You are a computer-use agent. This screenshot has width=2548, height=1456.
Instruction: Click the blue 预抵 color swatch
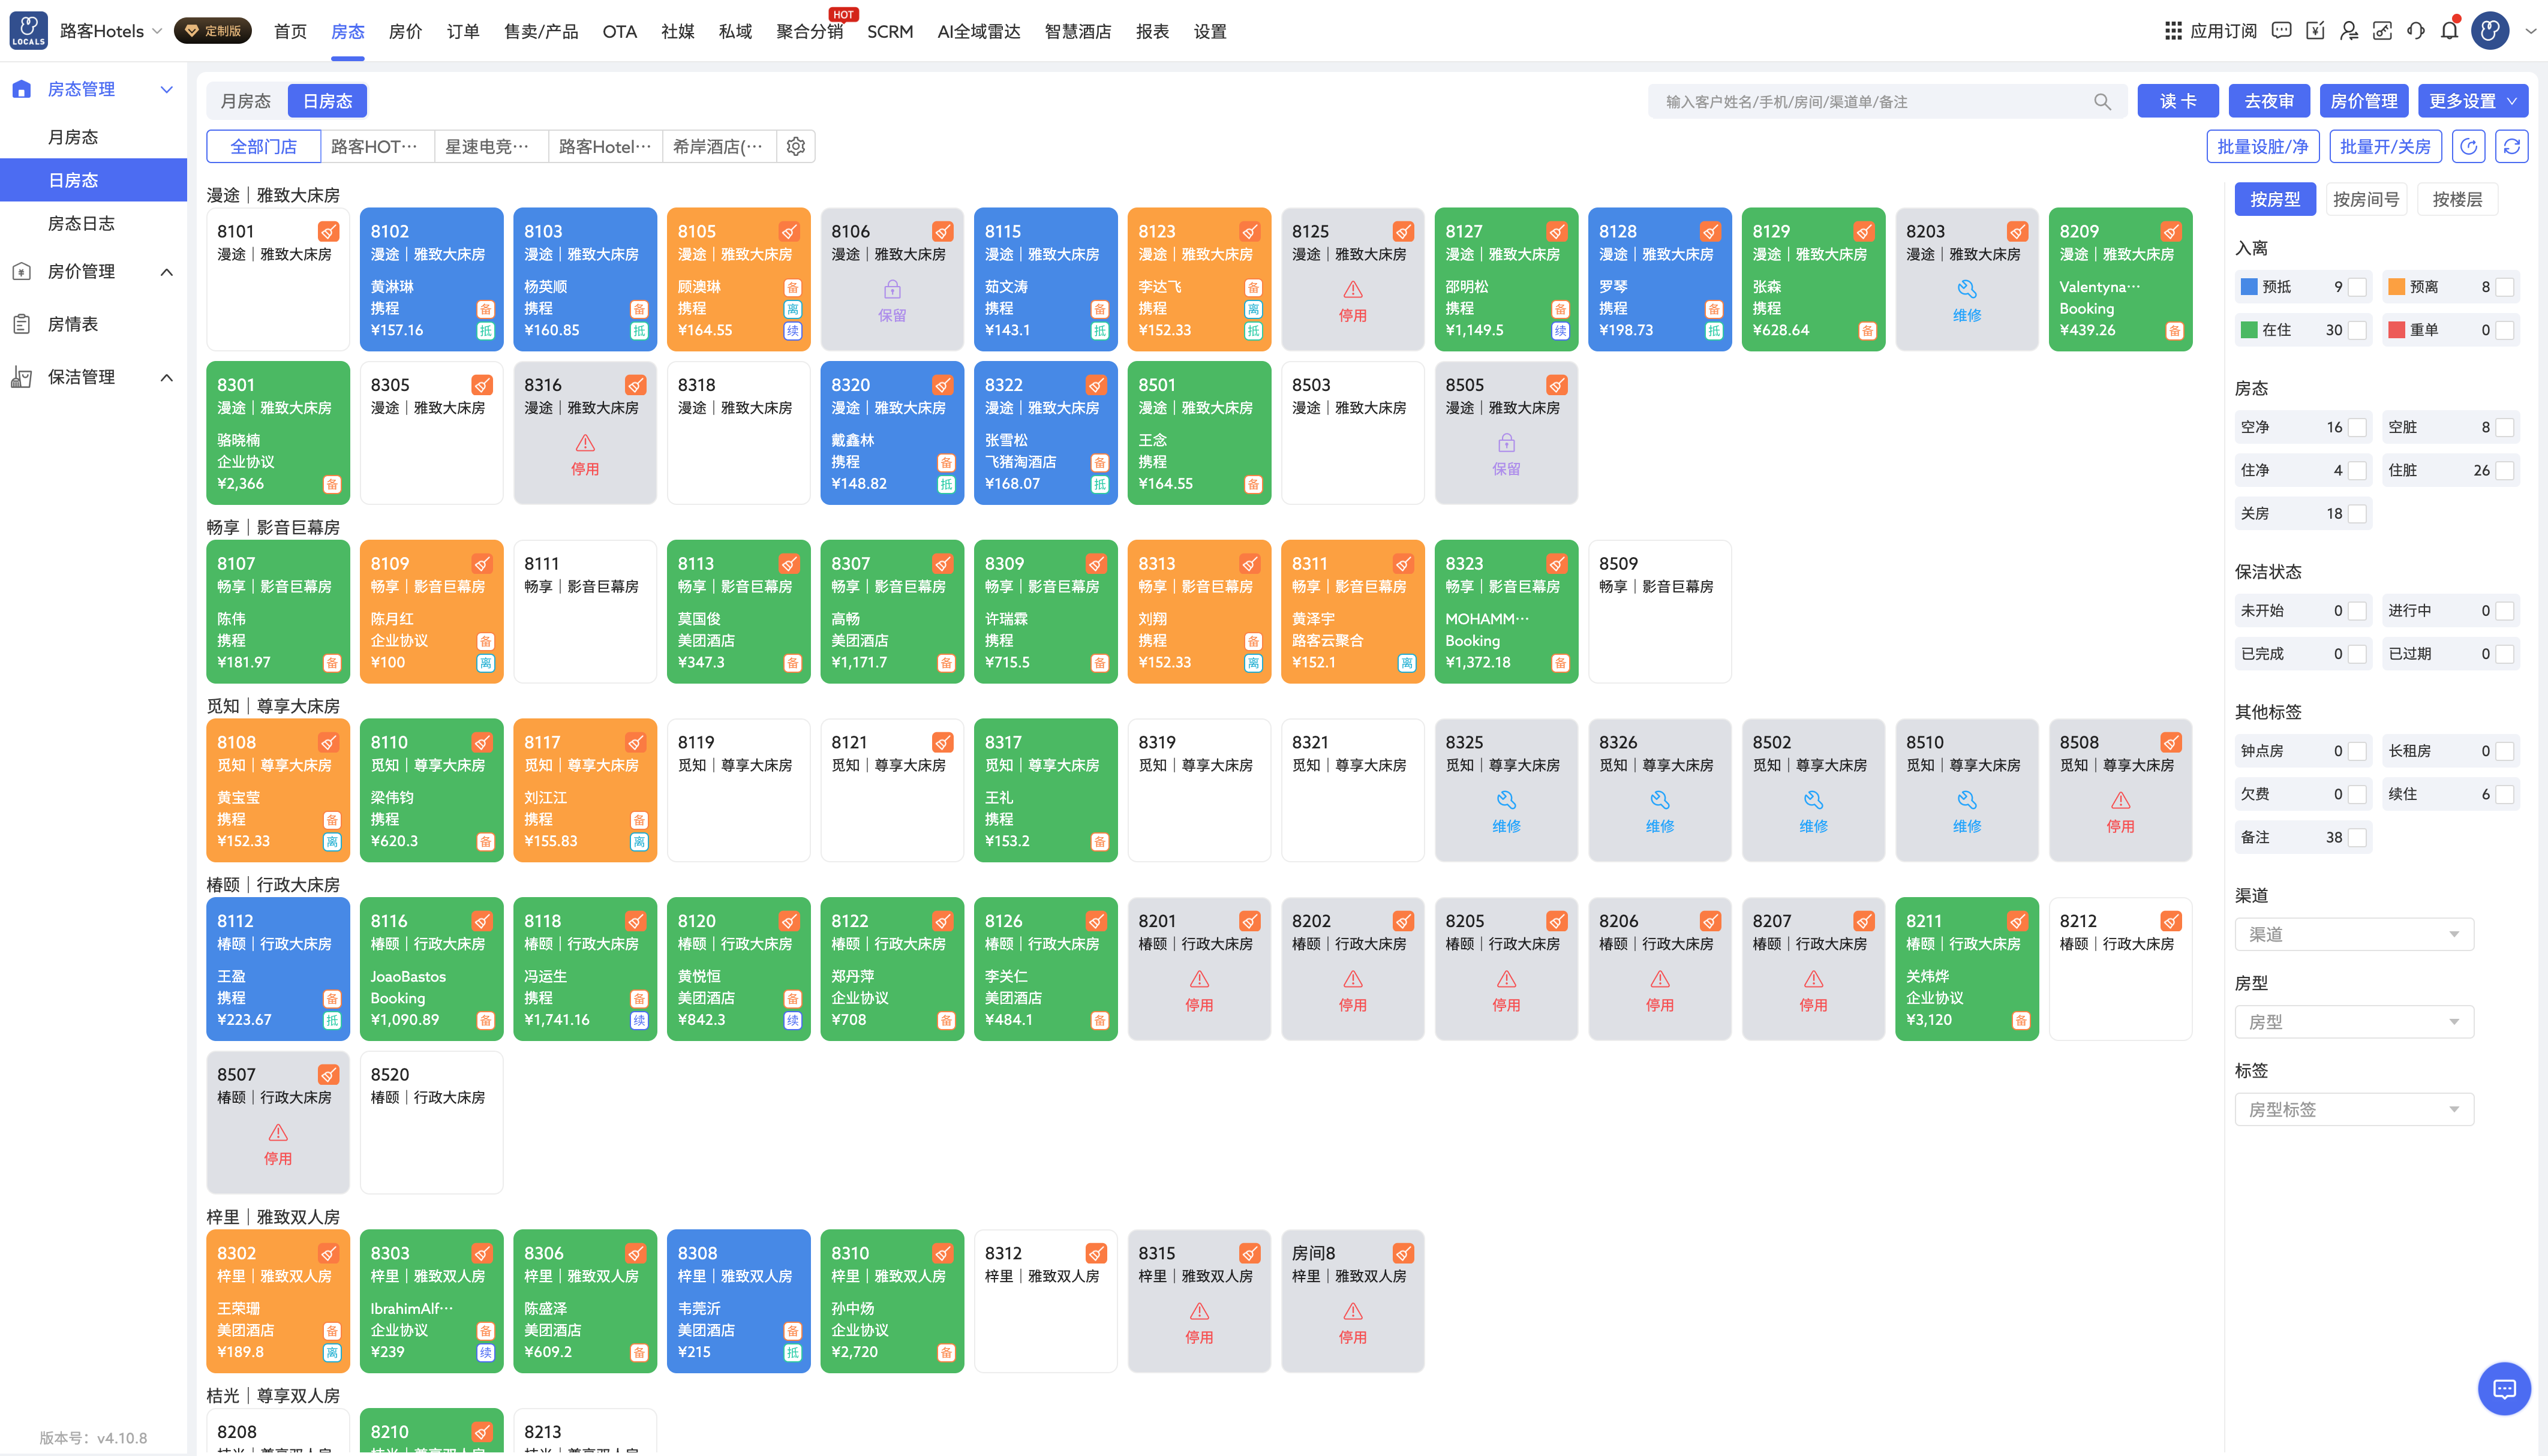2249,287
